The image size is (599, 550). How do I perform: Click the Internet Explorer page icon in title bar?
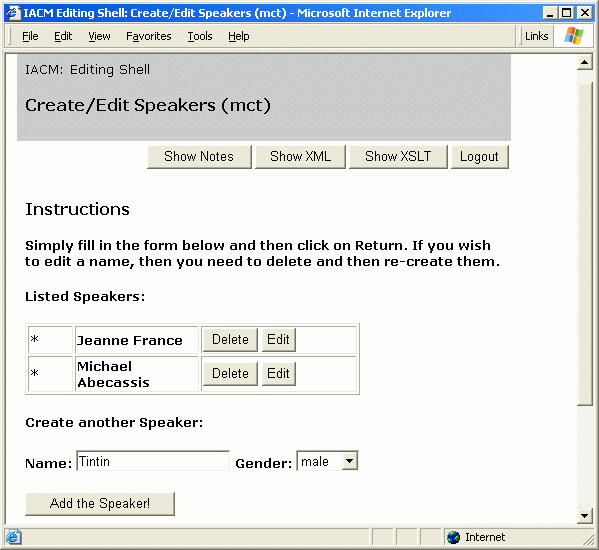pyautogui.click(x=13, y=13)
